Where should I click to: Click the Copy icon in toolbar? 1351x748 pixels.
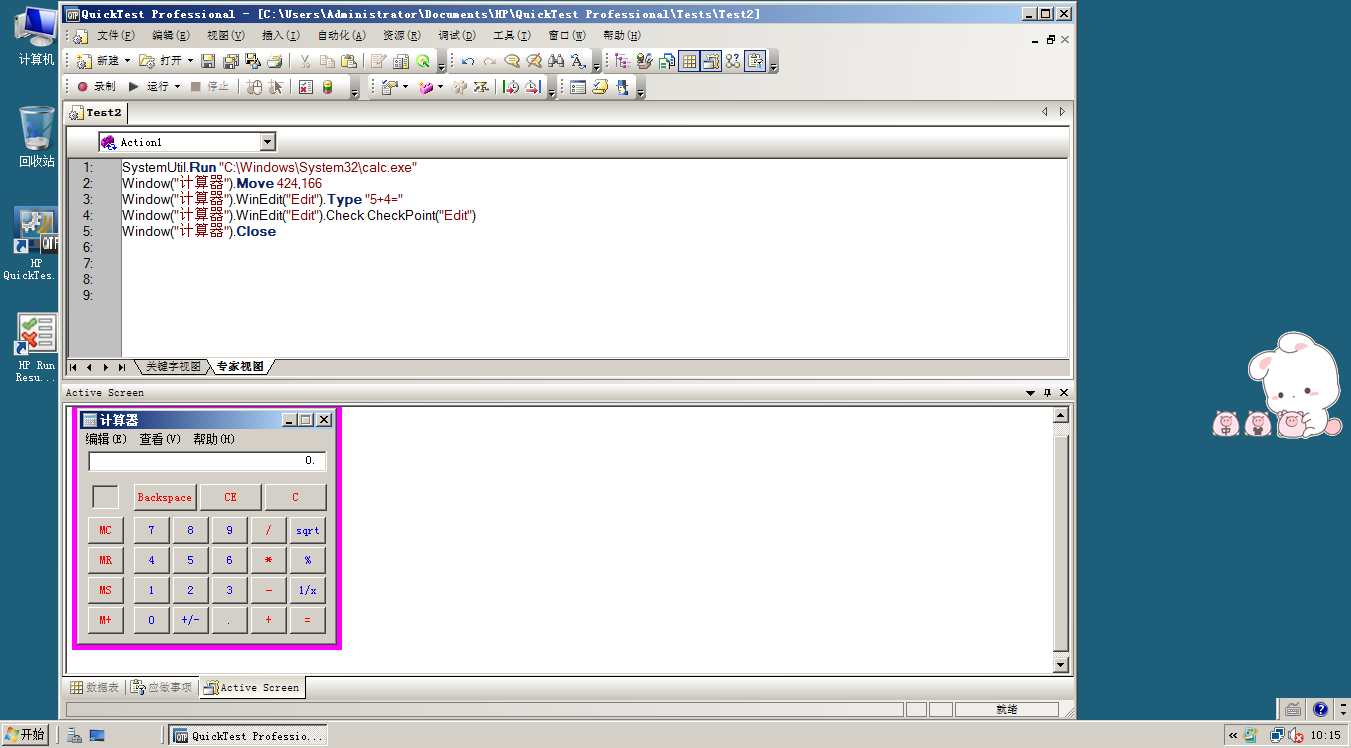(x=327, y=61)
